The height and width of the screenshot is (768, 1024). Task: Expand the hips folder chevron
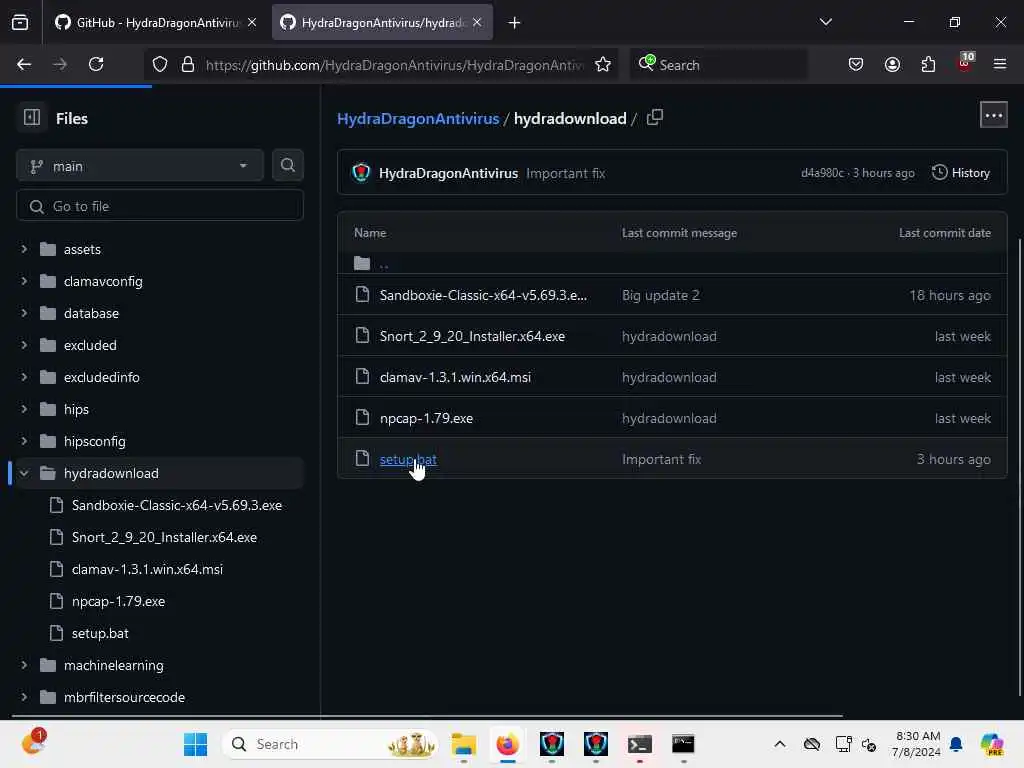click(x=24, y=409)
